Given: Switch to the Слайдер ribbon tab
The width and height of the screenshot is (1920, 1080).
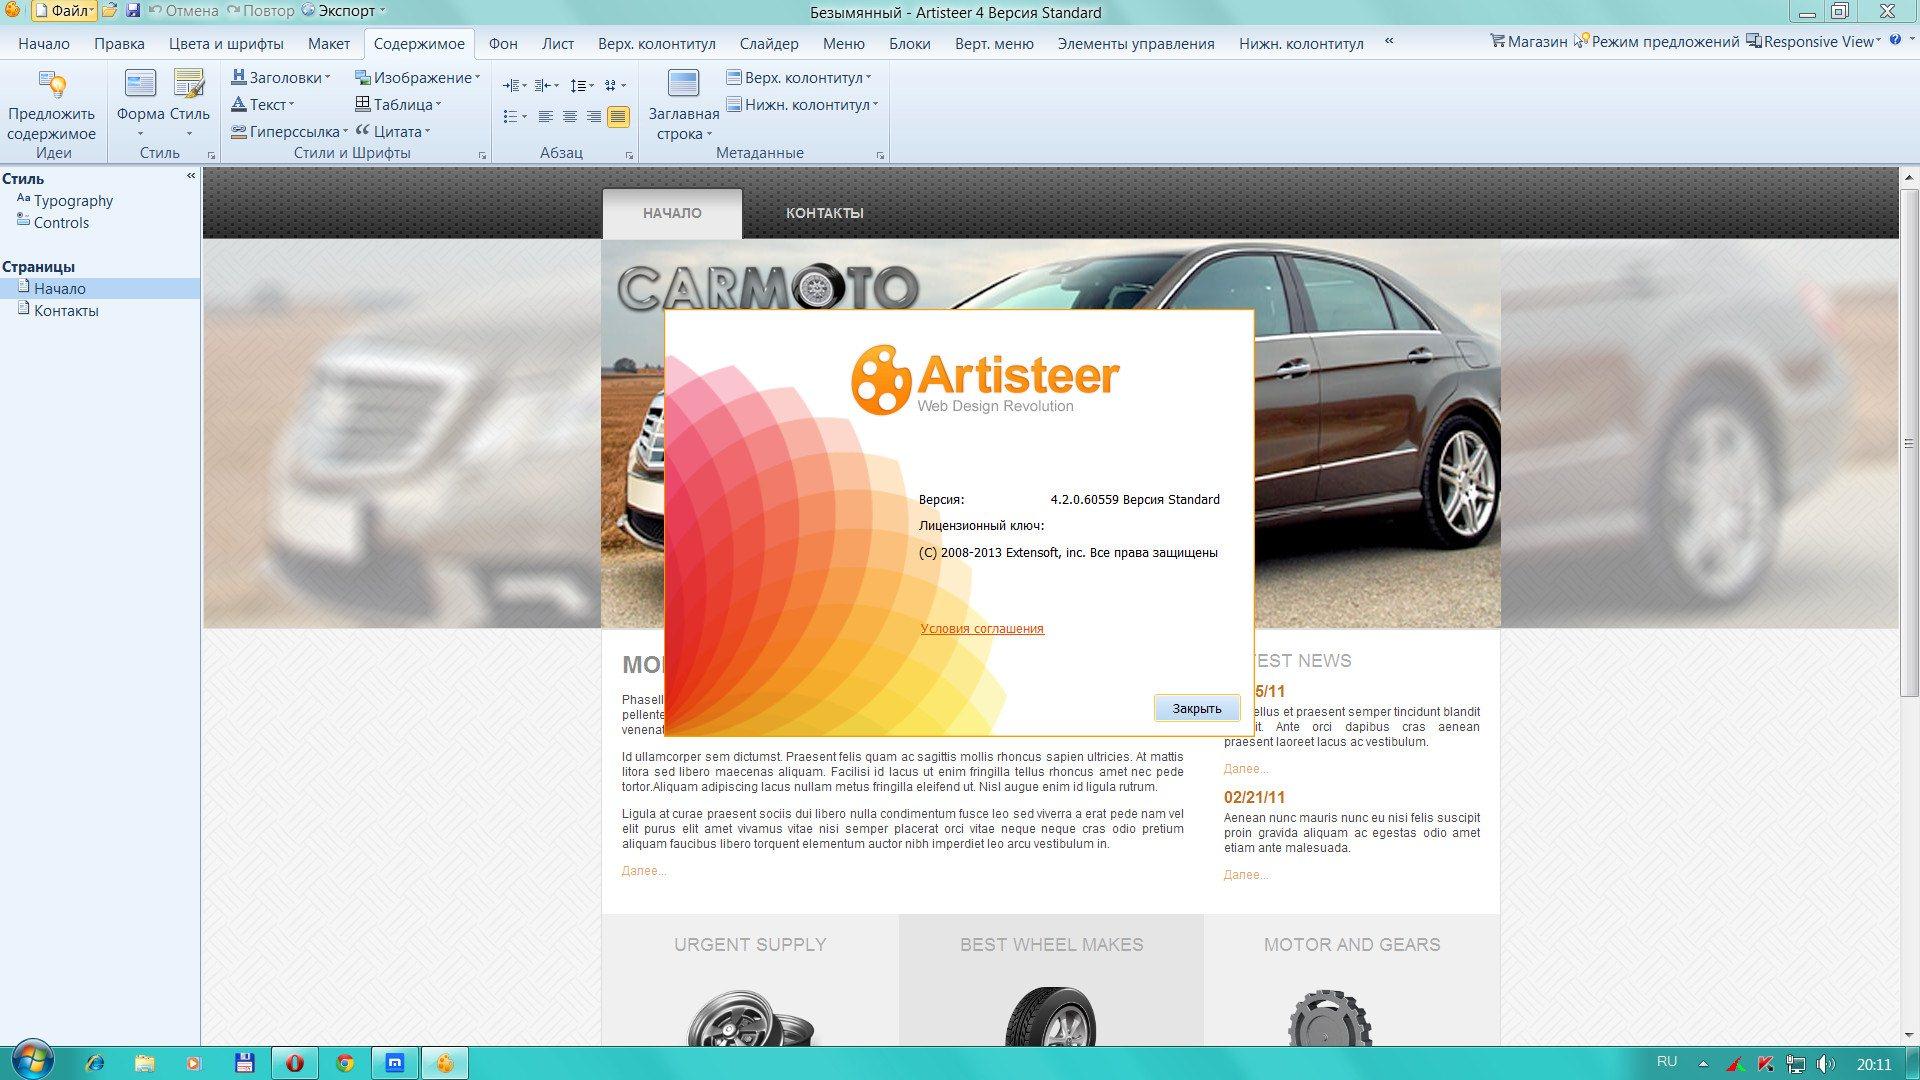Looking at the screenshot, I should pyautogui.click(x=769, y=43).
